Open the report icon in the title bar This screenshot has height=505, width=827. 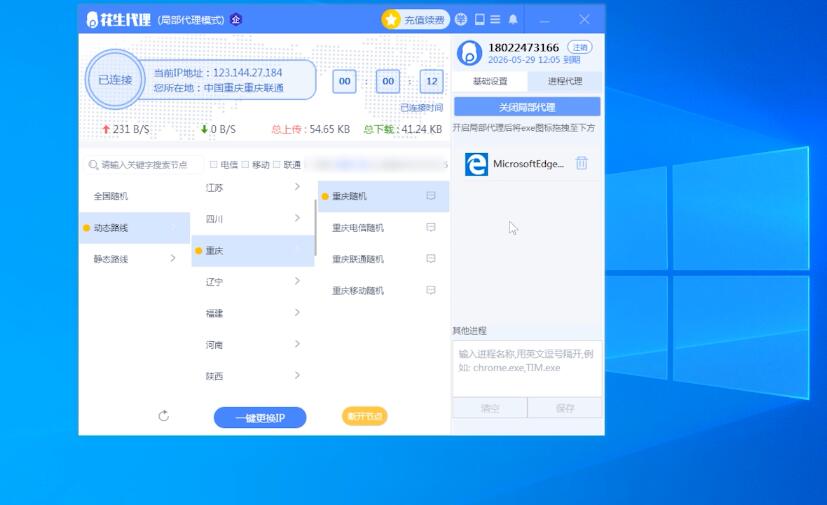click(461, 20)
